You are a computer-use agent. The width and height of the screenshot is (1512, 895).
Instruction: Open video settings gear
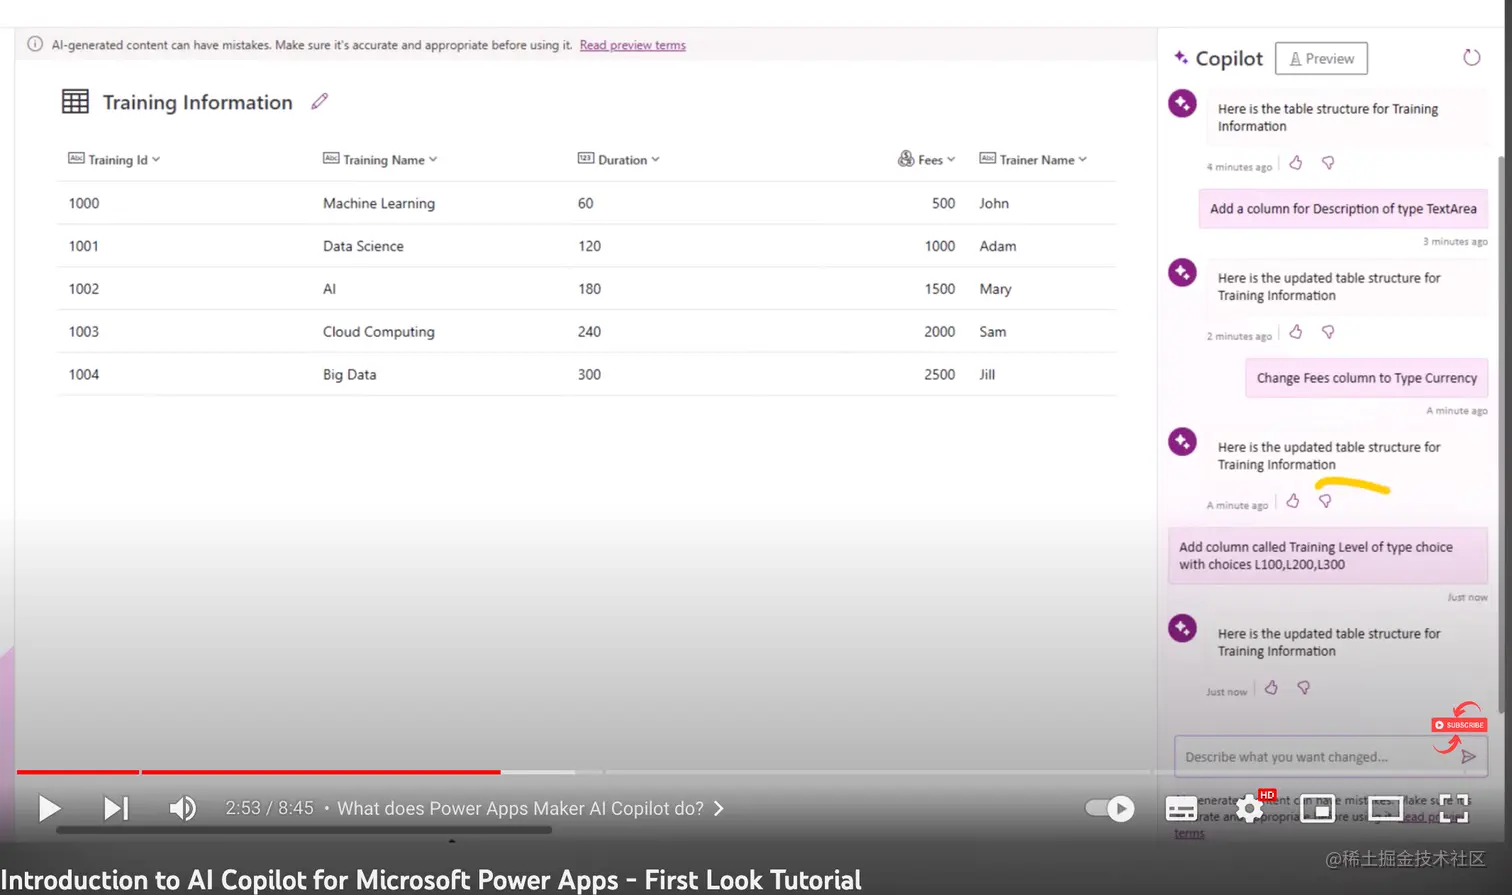pyautogui.click(x=1249, y=808)
